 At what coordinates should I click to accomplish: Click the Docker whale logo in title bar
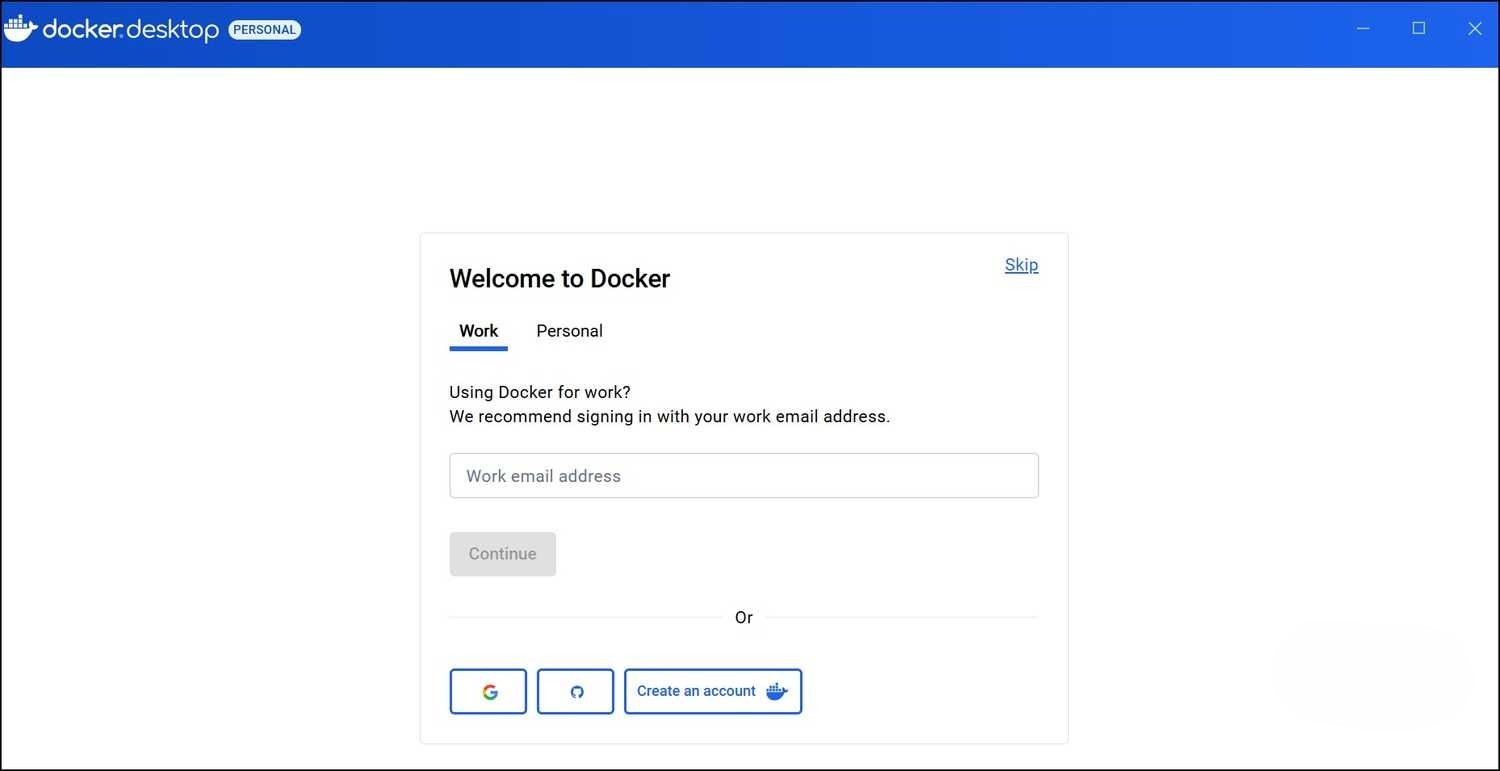[x=20, y=29]
